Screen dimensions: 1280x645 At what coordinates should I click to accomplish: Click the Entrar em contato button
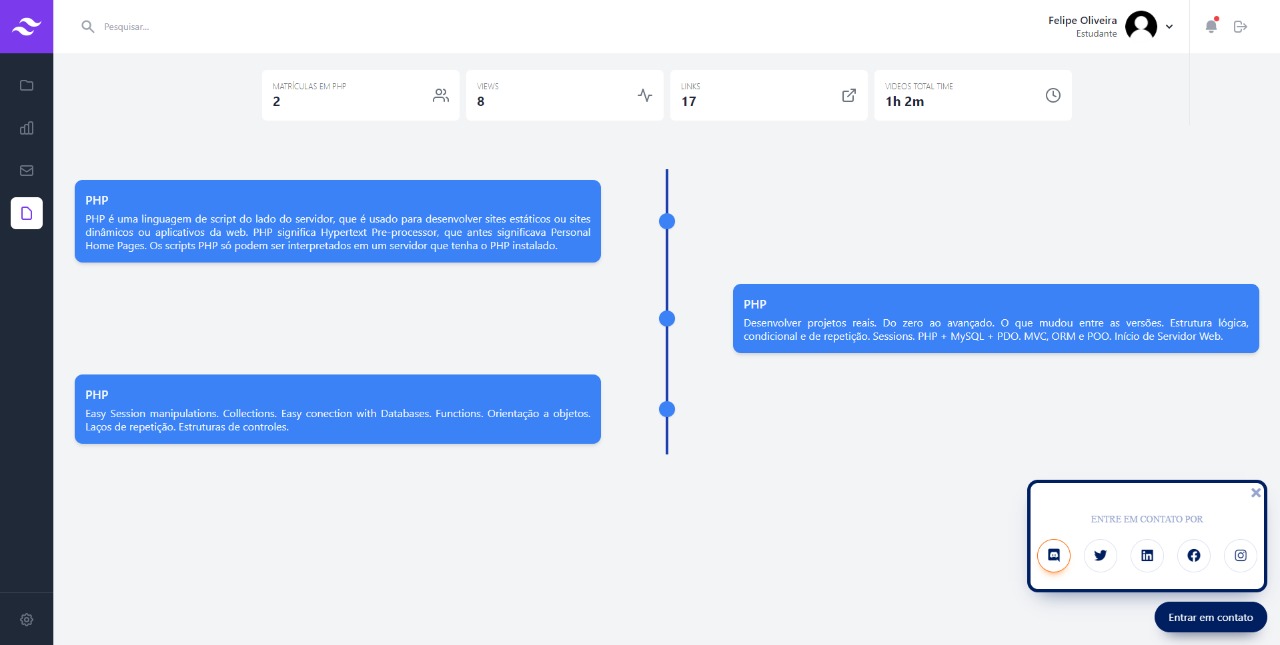[x=1210, y=617]
